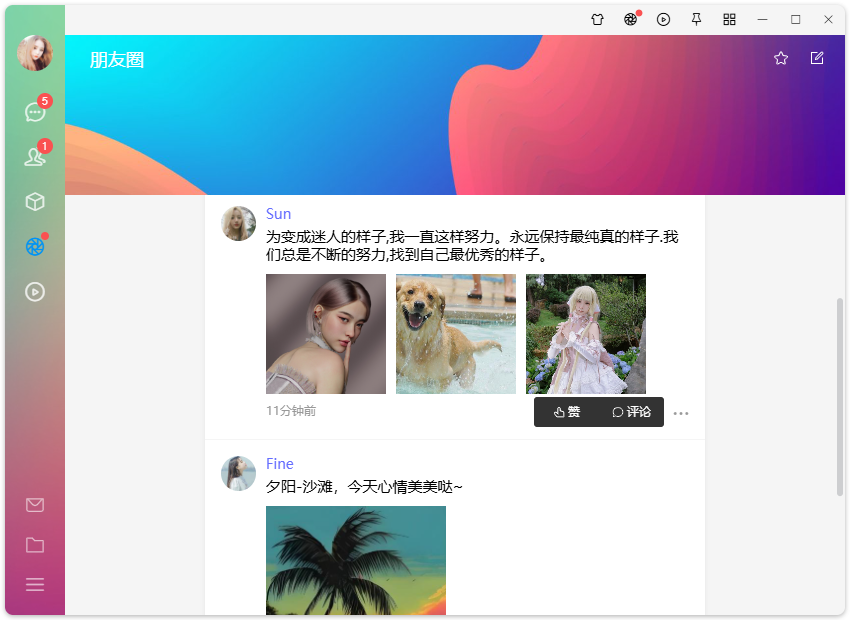The height and width of the screenshot is (620, 850).
Task: Open Sun's profile by clicking the name
Action: click(x=278, y=213)
